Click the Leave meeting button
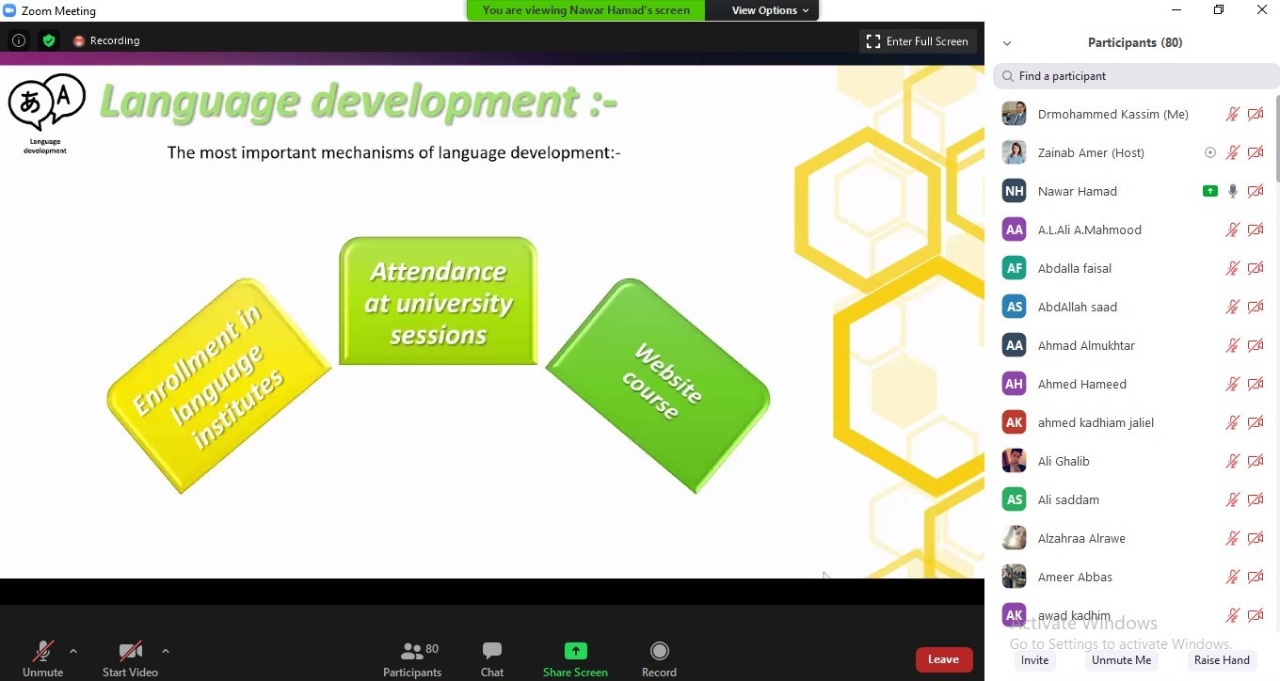 pos(943,659)
